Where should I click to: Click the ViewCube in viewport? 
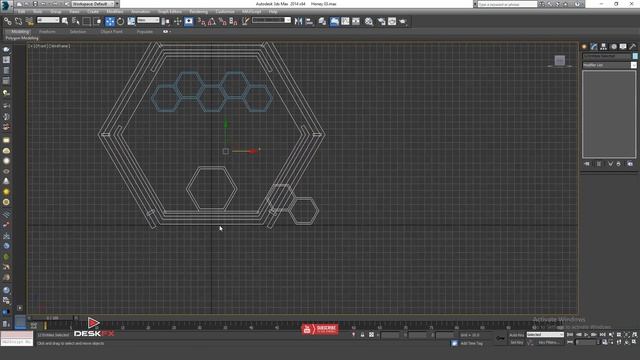560,61
